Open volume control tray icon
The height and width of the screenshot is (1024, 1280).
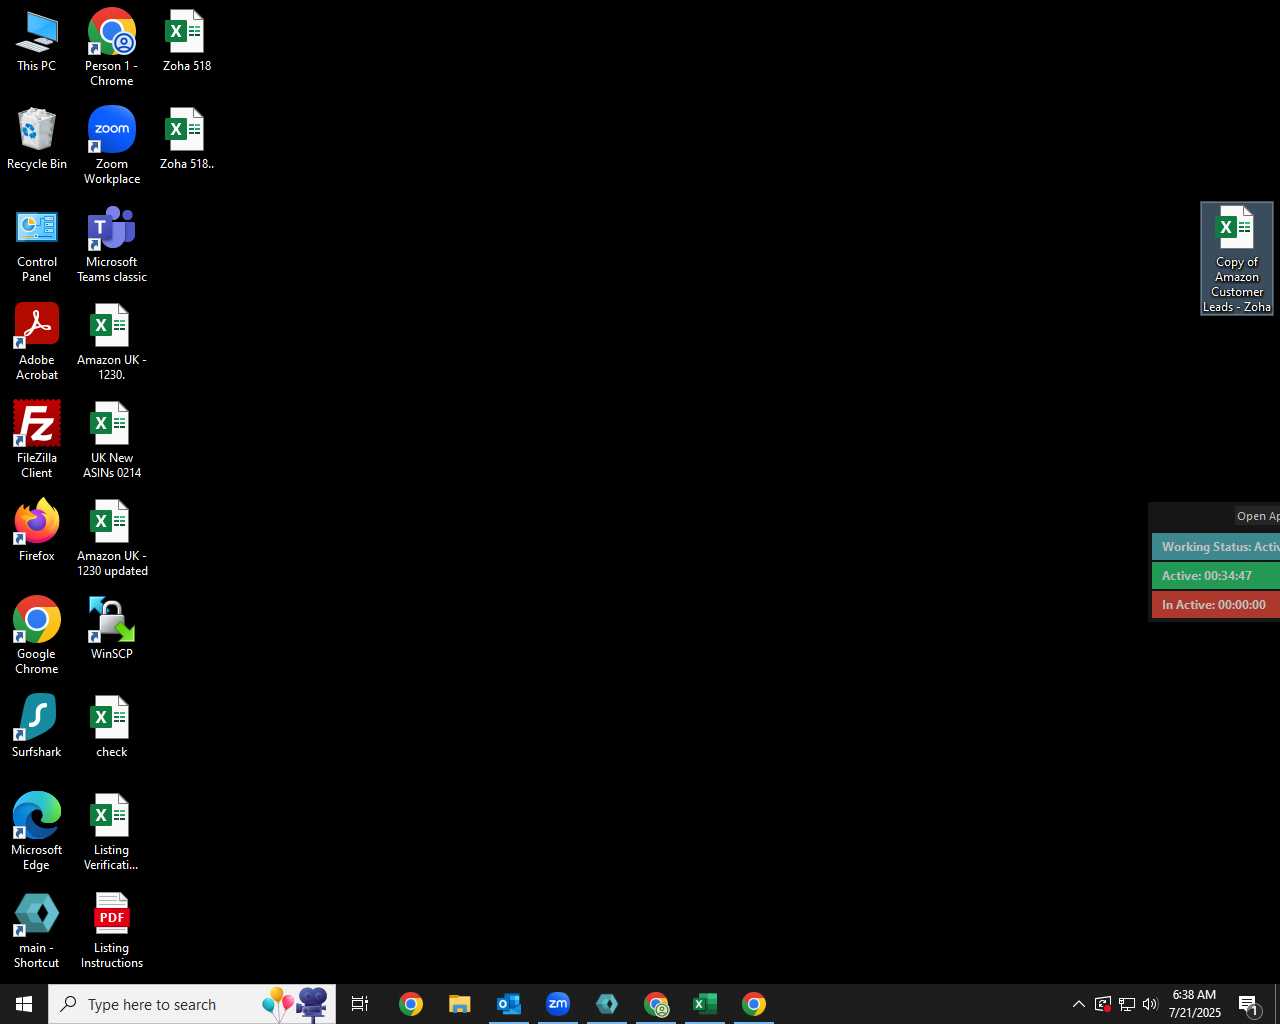(1150, 1004)
